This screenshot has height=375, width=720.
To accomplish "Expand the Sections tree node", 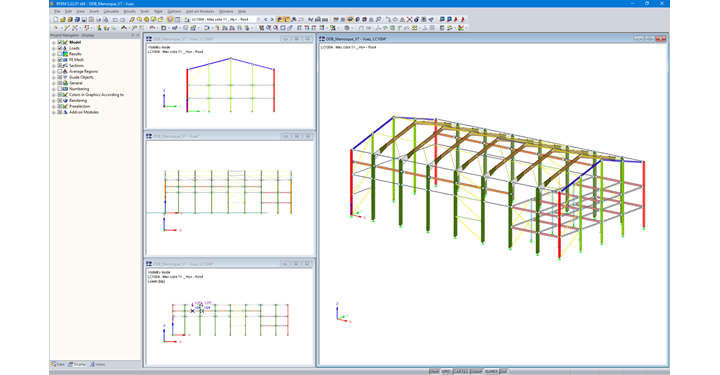I will coord(54,66).
